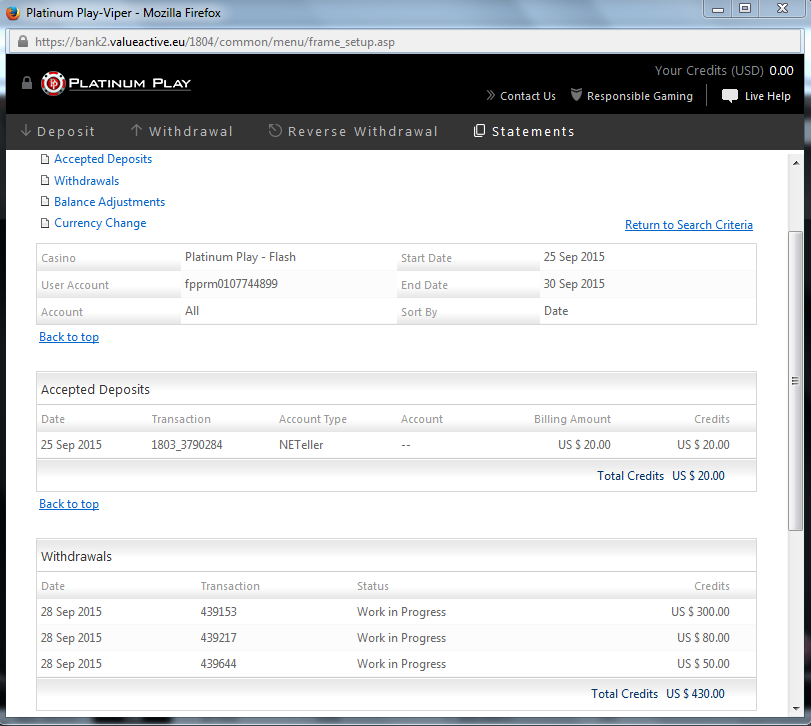Click the scrollbar up arrow
This screenshot has width=811, height=726.
(x=795, y=163)
